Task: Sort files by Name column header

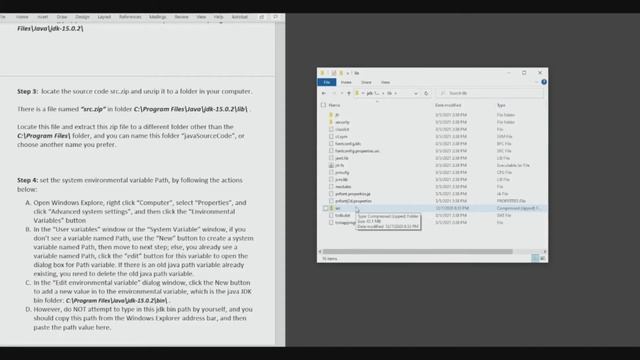Action: [334, 105]
